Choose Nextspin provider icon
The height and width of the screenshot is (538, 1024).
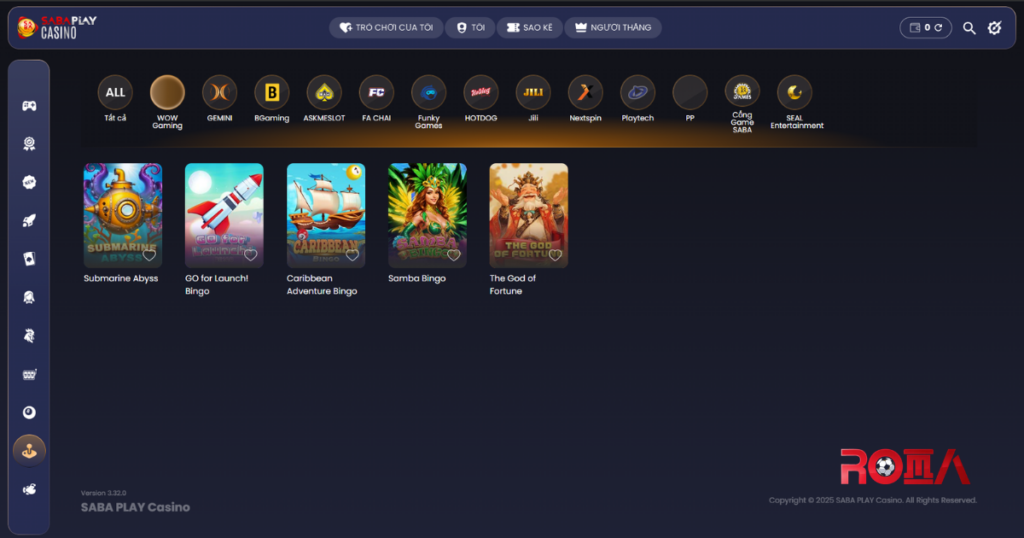[x=585, y=93]
